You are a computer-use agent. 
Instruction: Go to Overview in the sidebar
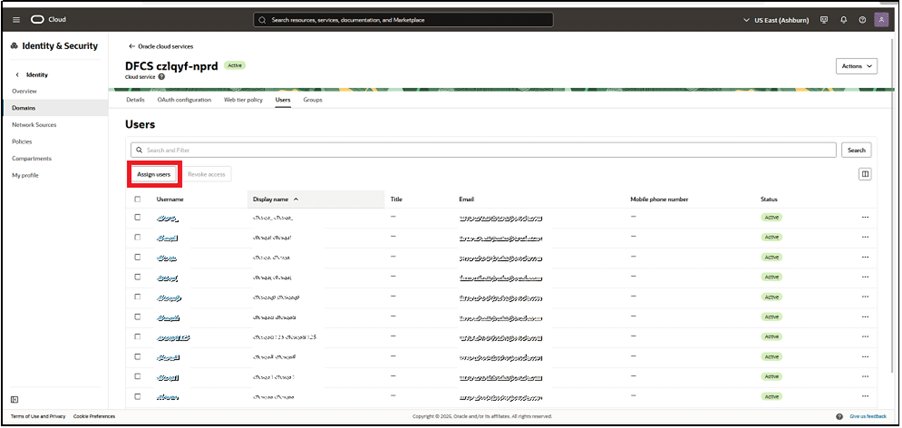pyautogui.click(x=24, y=91)
